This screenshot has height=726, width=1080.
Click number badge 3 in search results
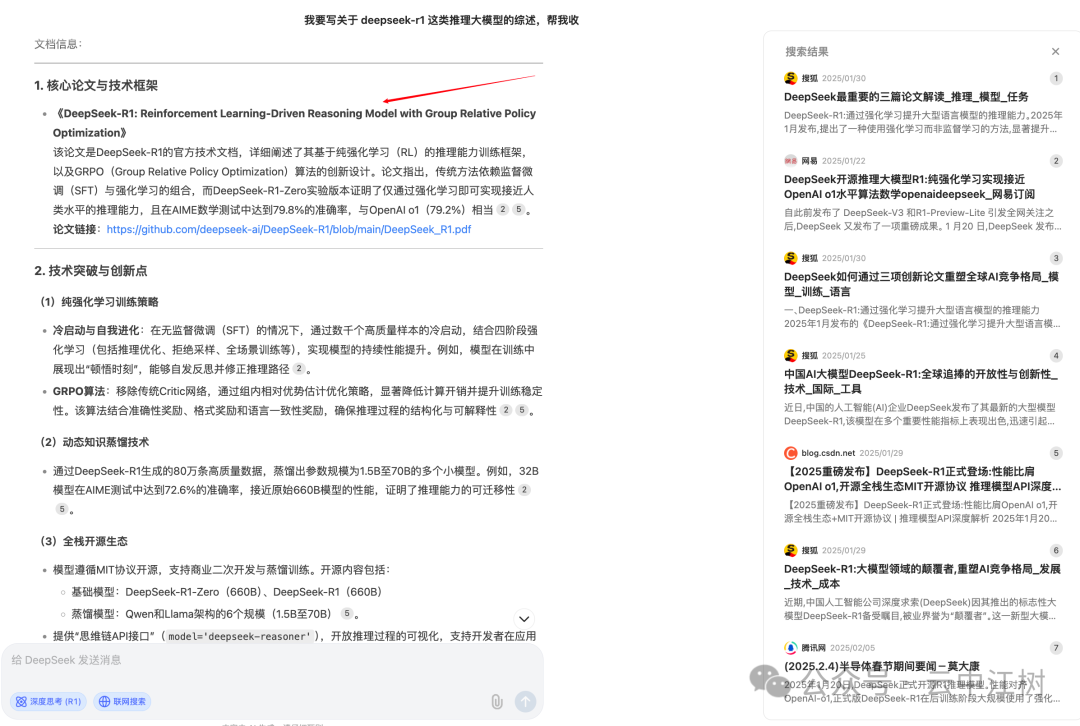[x=1056, y=258]
